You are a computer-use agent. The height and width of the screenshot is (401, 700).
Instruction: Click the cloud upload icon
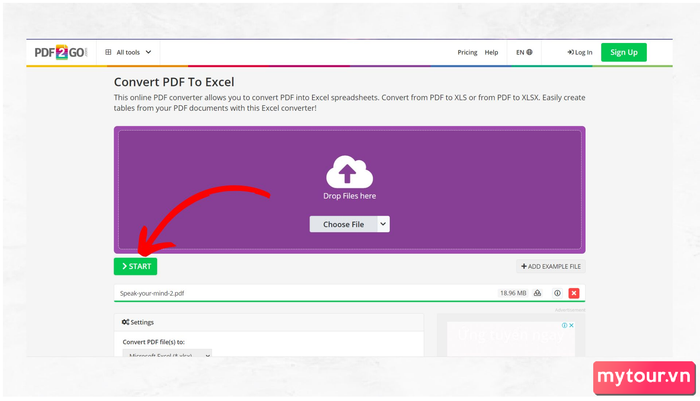tap(349, 171)
